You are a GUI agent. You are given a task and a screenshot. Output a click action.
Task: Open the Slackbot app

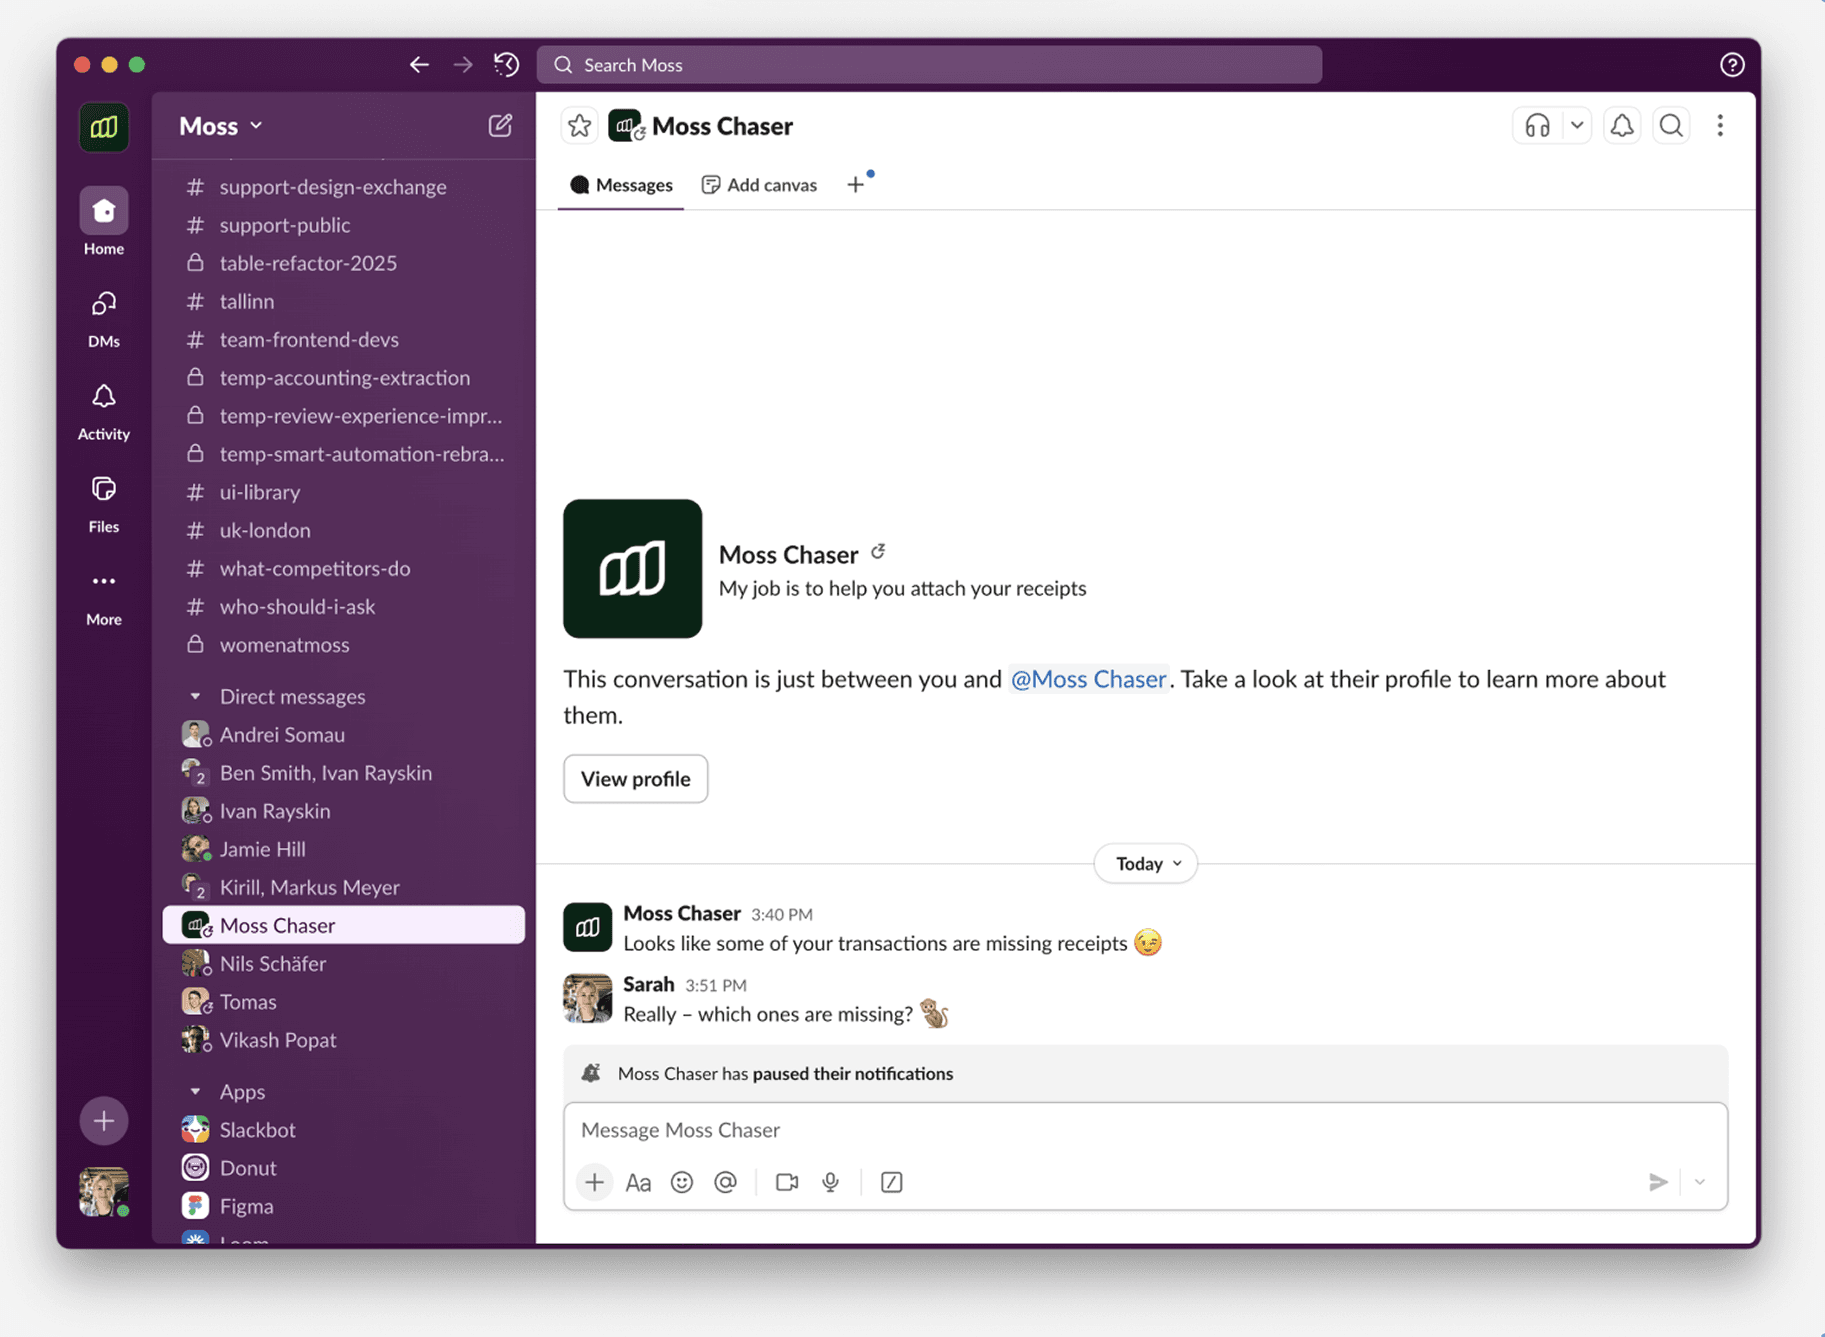click(343, 1129)
